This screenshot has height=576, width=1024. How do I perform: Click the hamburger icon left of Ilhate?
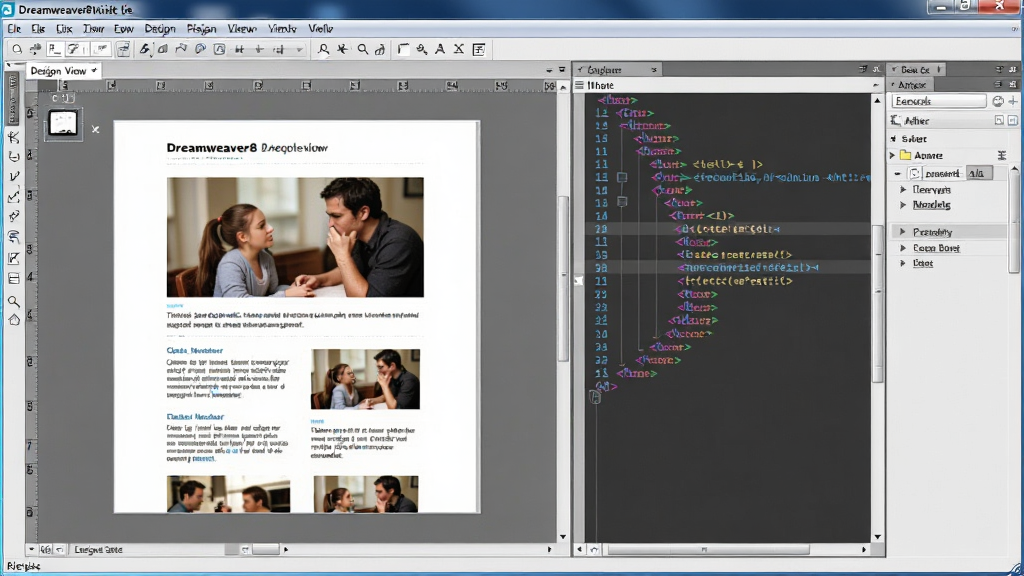[579, 85]
